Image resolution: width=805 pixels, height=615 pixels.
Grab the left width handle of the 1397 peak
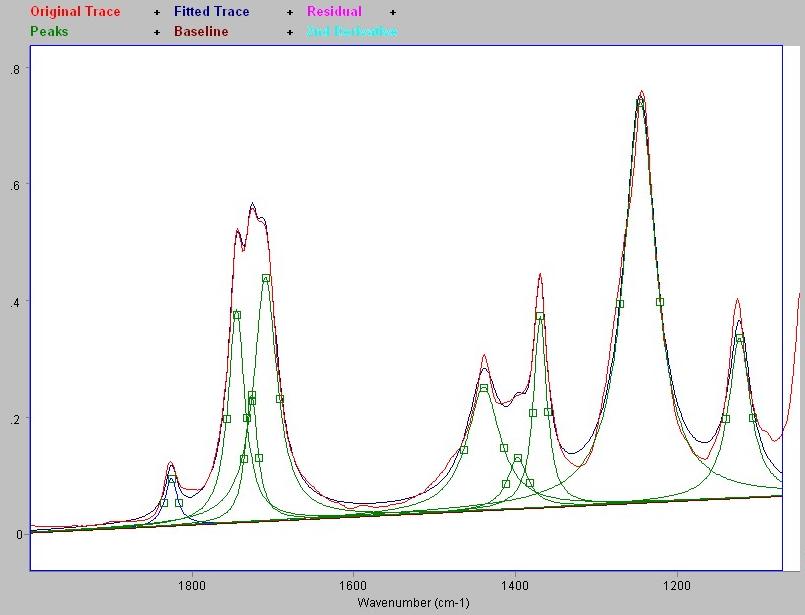(x=506, y=484)
